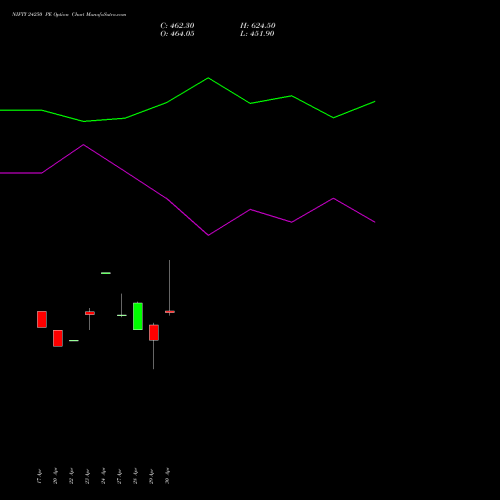The height and width of the screenshot is (500, 500).
Task: Click the 29 Apr red candle
Action: [x=154, y=333]
